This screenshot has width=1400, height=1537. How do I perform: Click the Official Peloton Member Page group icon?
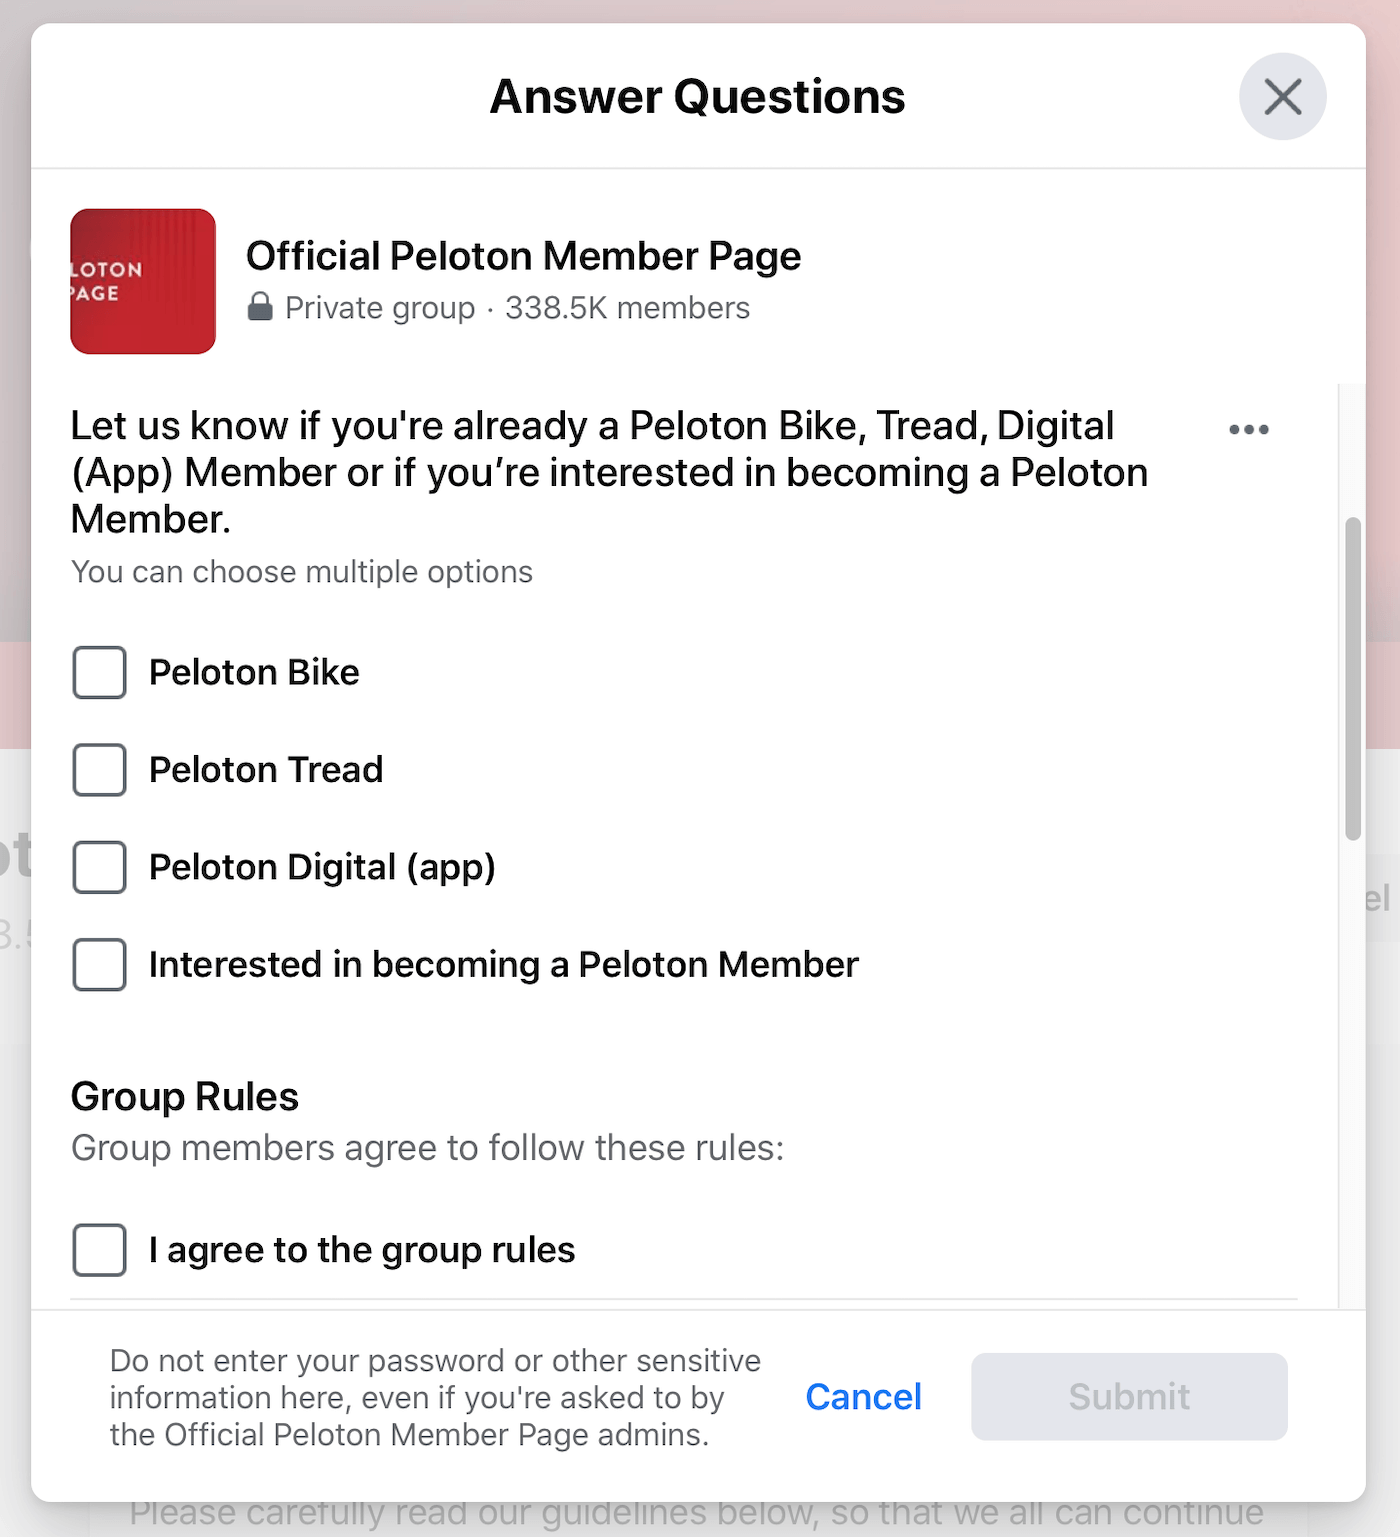coord(142,281)
